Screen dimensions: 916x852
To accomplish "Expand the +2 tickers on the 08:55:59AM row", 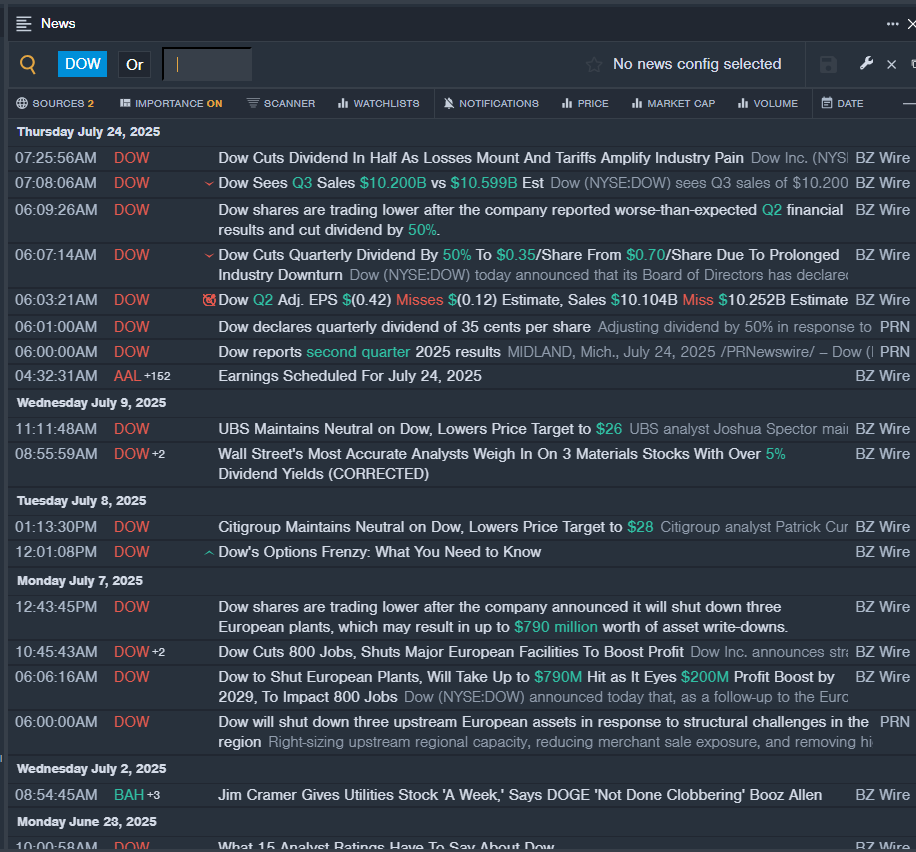I will coord(158,454).
